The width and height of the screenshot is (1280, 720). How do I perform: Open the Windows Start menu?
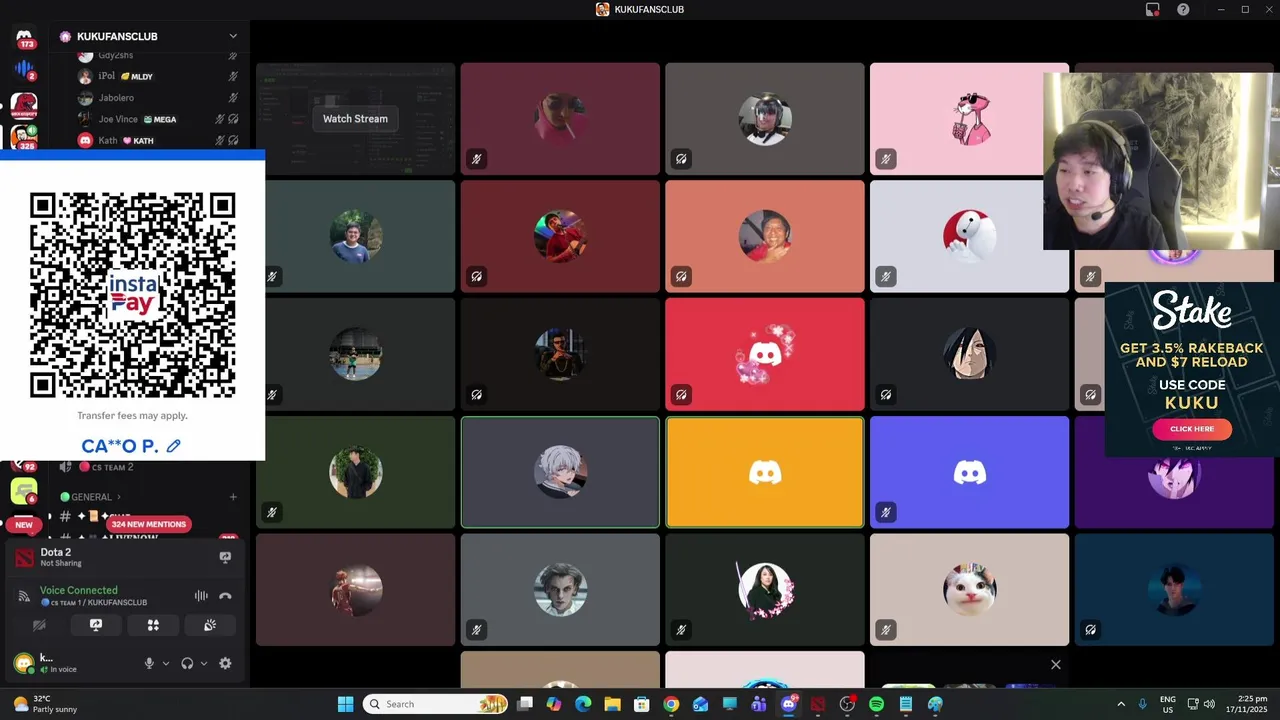[345, 704]
